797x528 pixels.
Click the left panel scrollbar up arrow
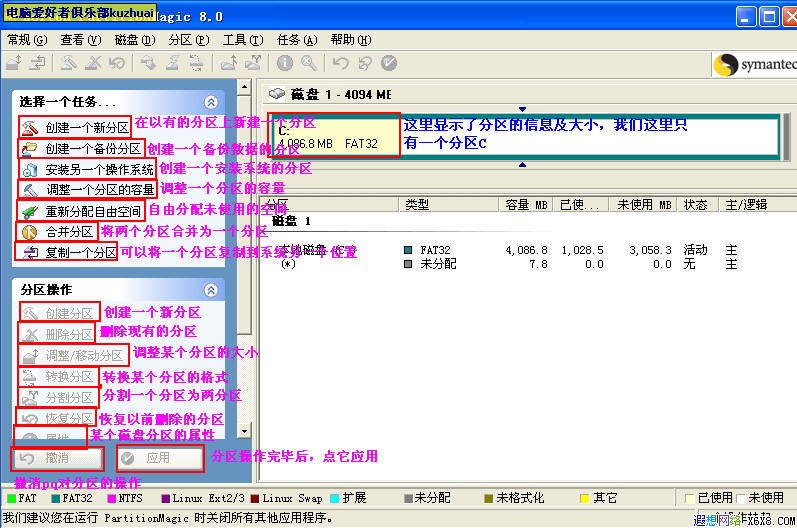(x=244, y=87)
